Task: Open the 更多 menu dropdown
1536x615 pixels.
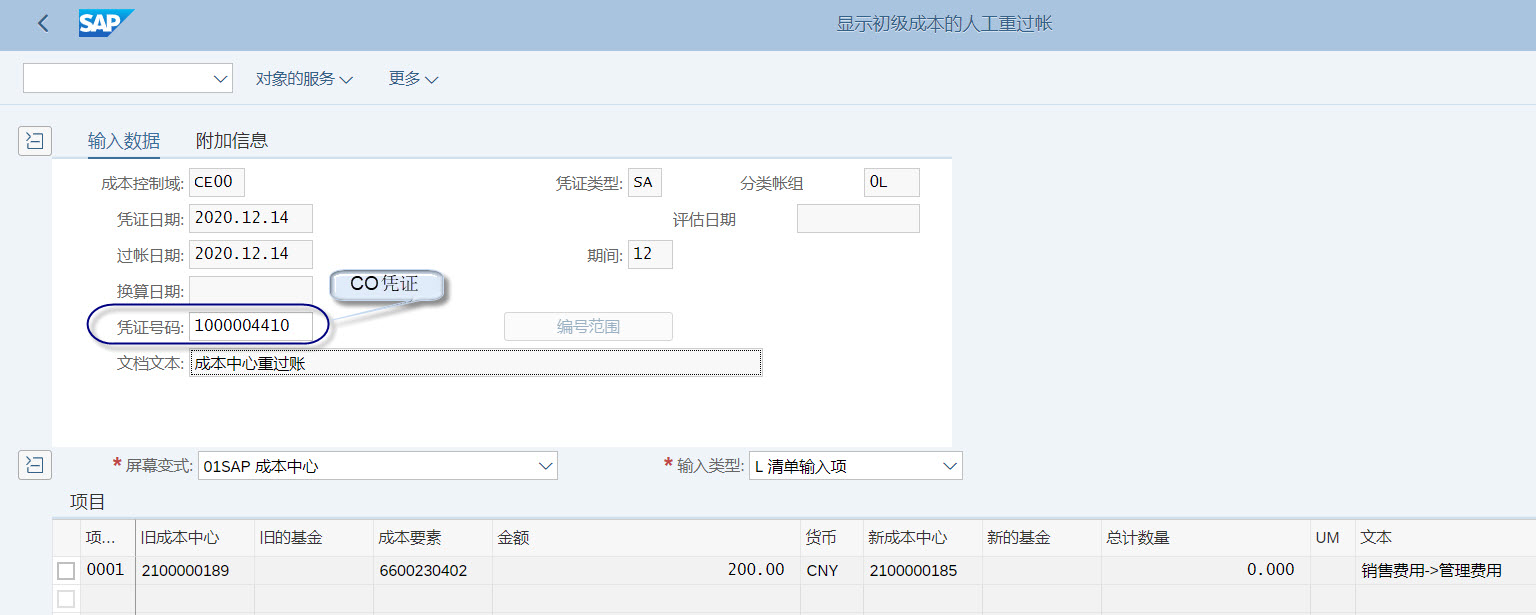Action: coord(412,77)
